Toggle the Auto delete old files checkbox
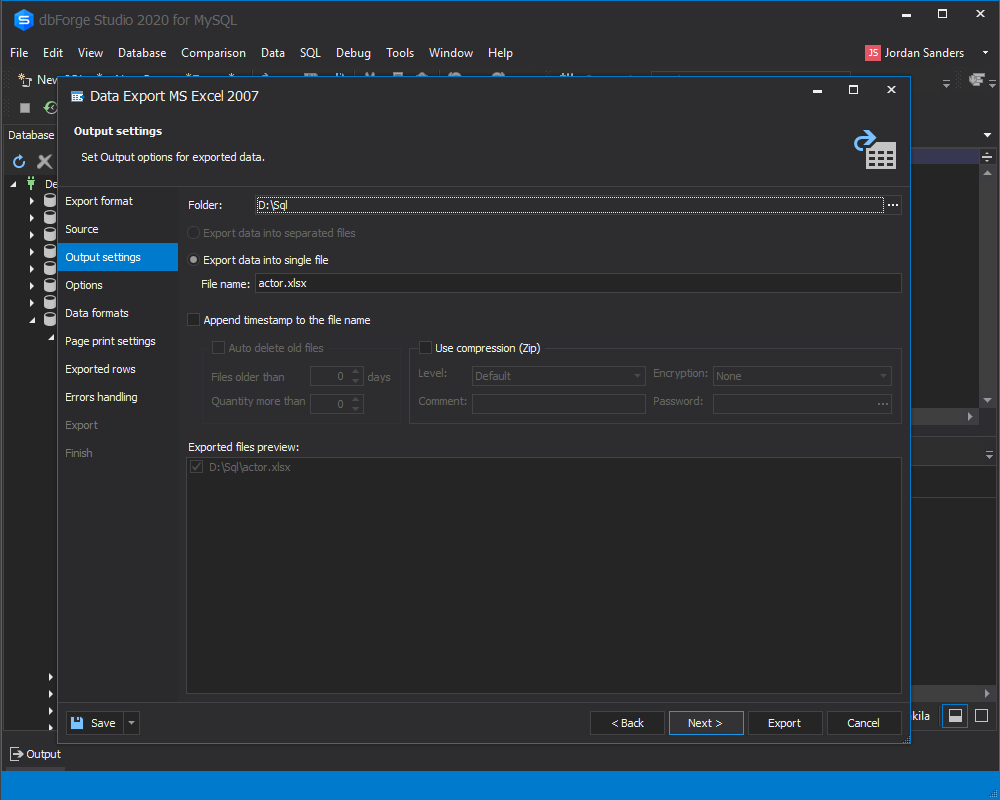 click(x=218, y=348)
